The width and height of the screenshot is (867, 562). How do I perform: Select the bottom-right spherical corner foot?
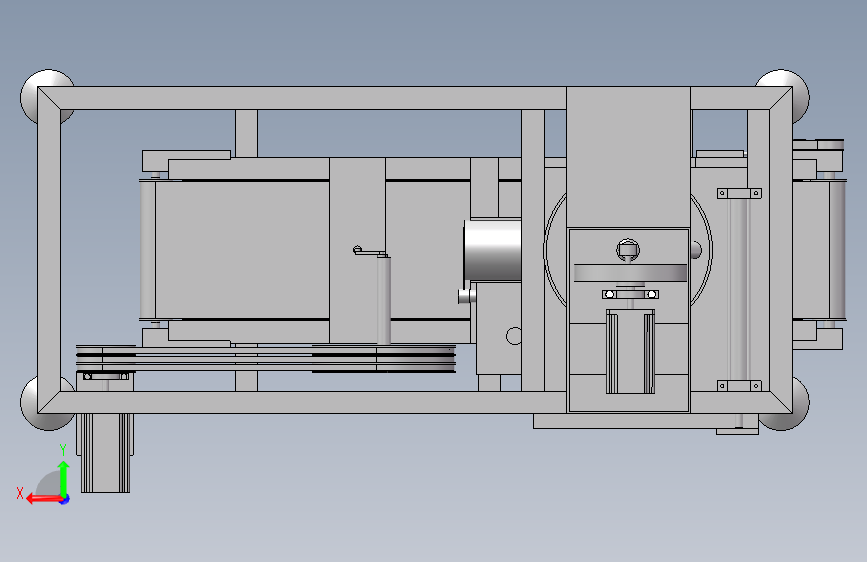783,403
